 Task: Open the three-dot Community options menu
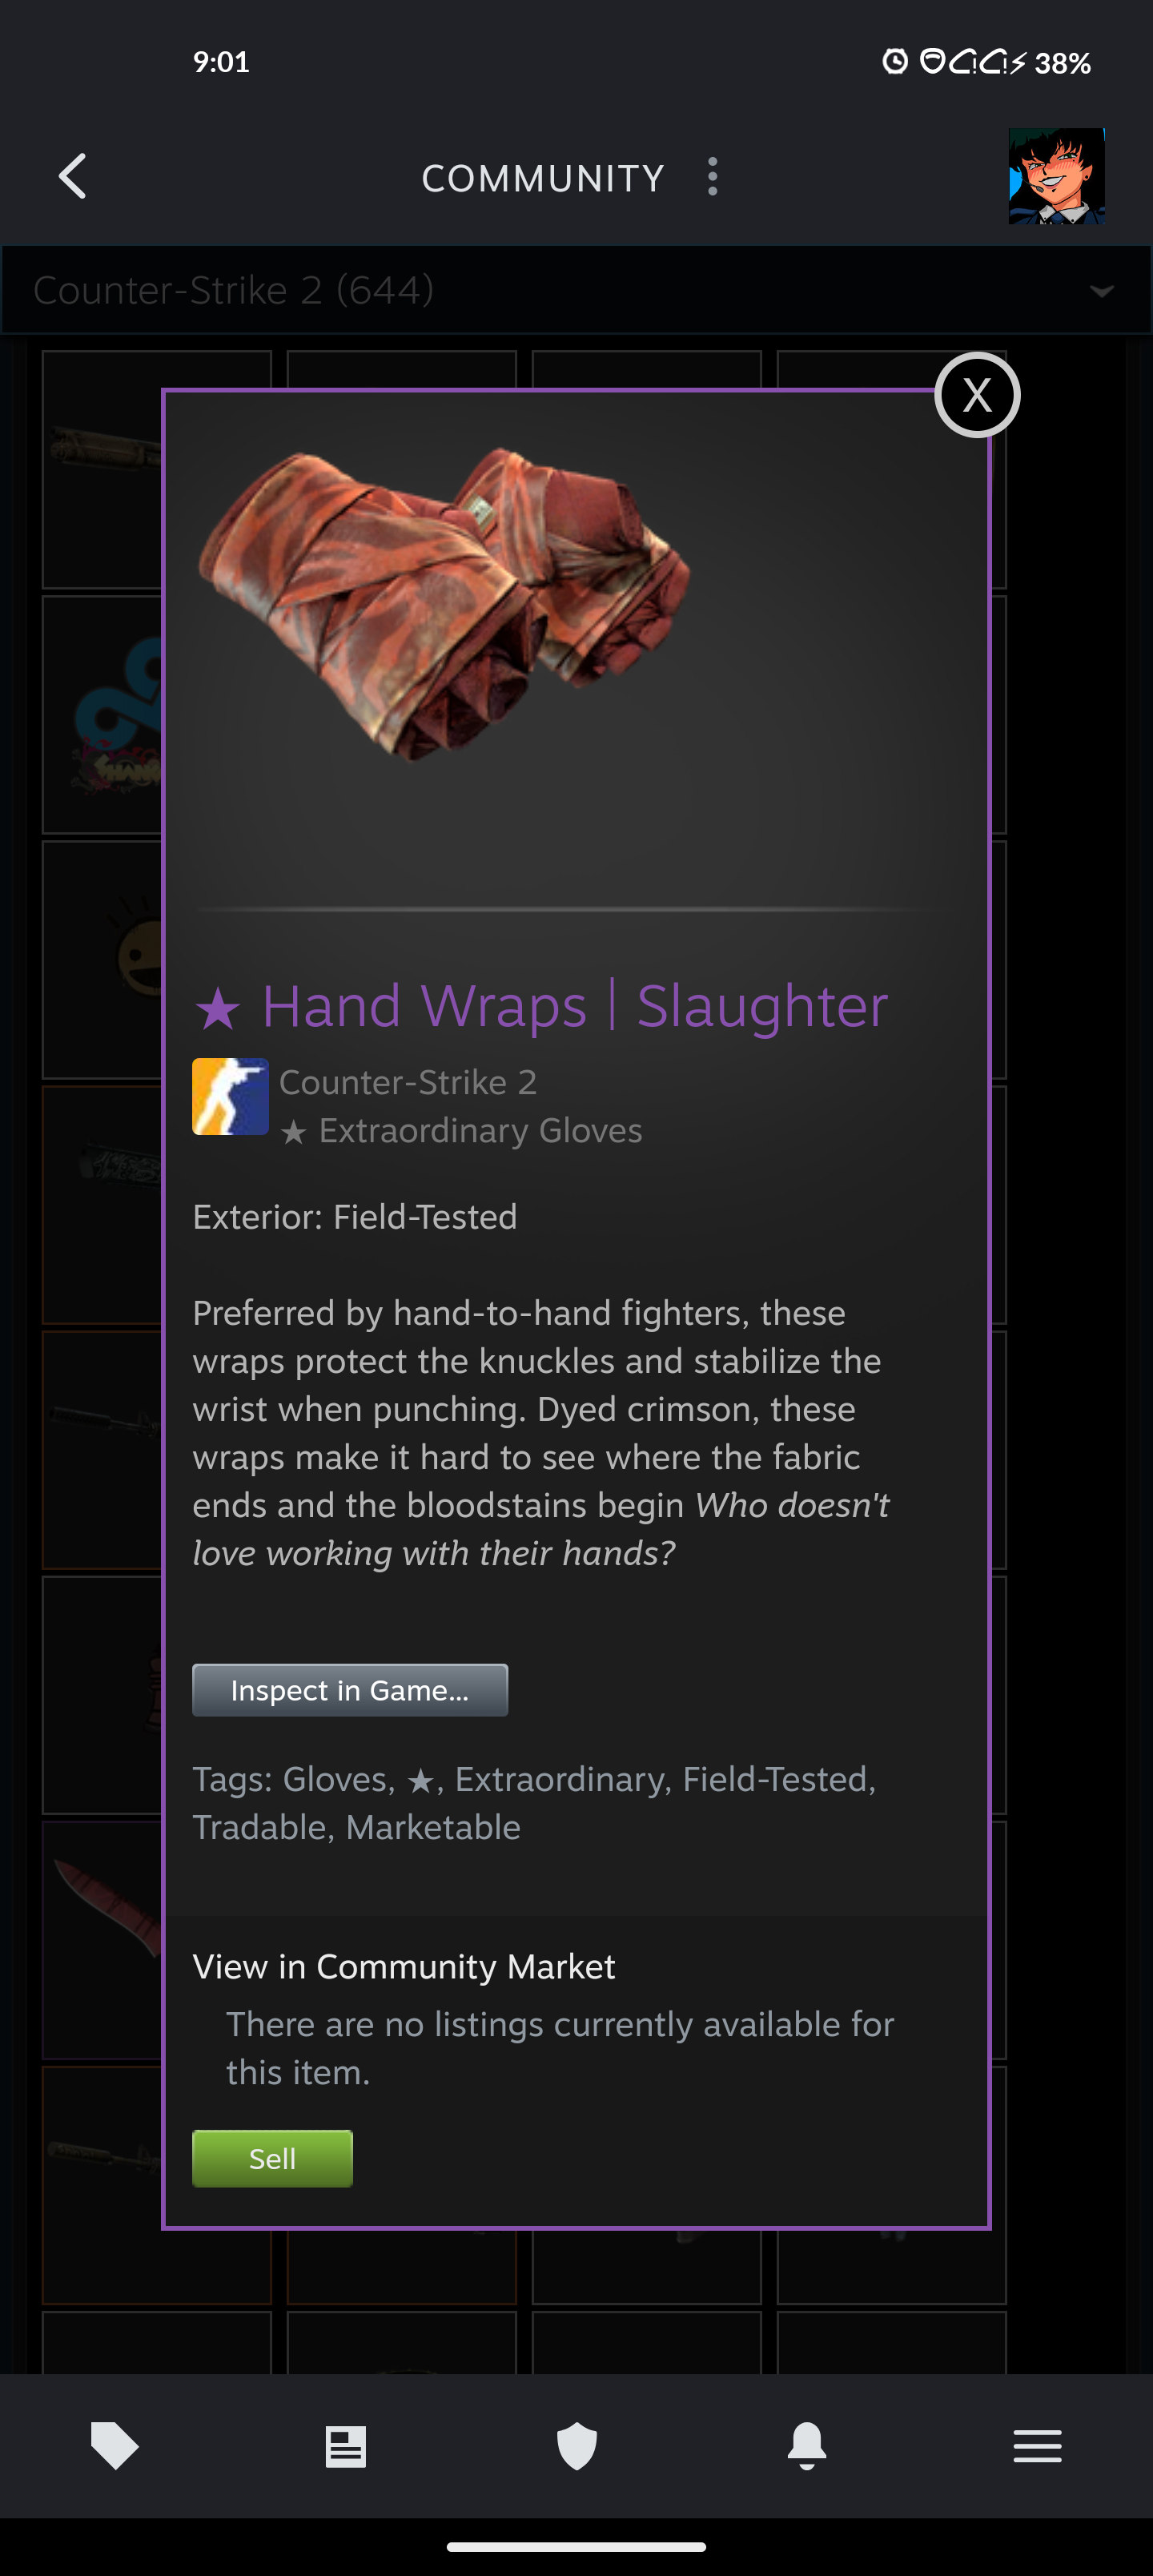[712, 177]
